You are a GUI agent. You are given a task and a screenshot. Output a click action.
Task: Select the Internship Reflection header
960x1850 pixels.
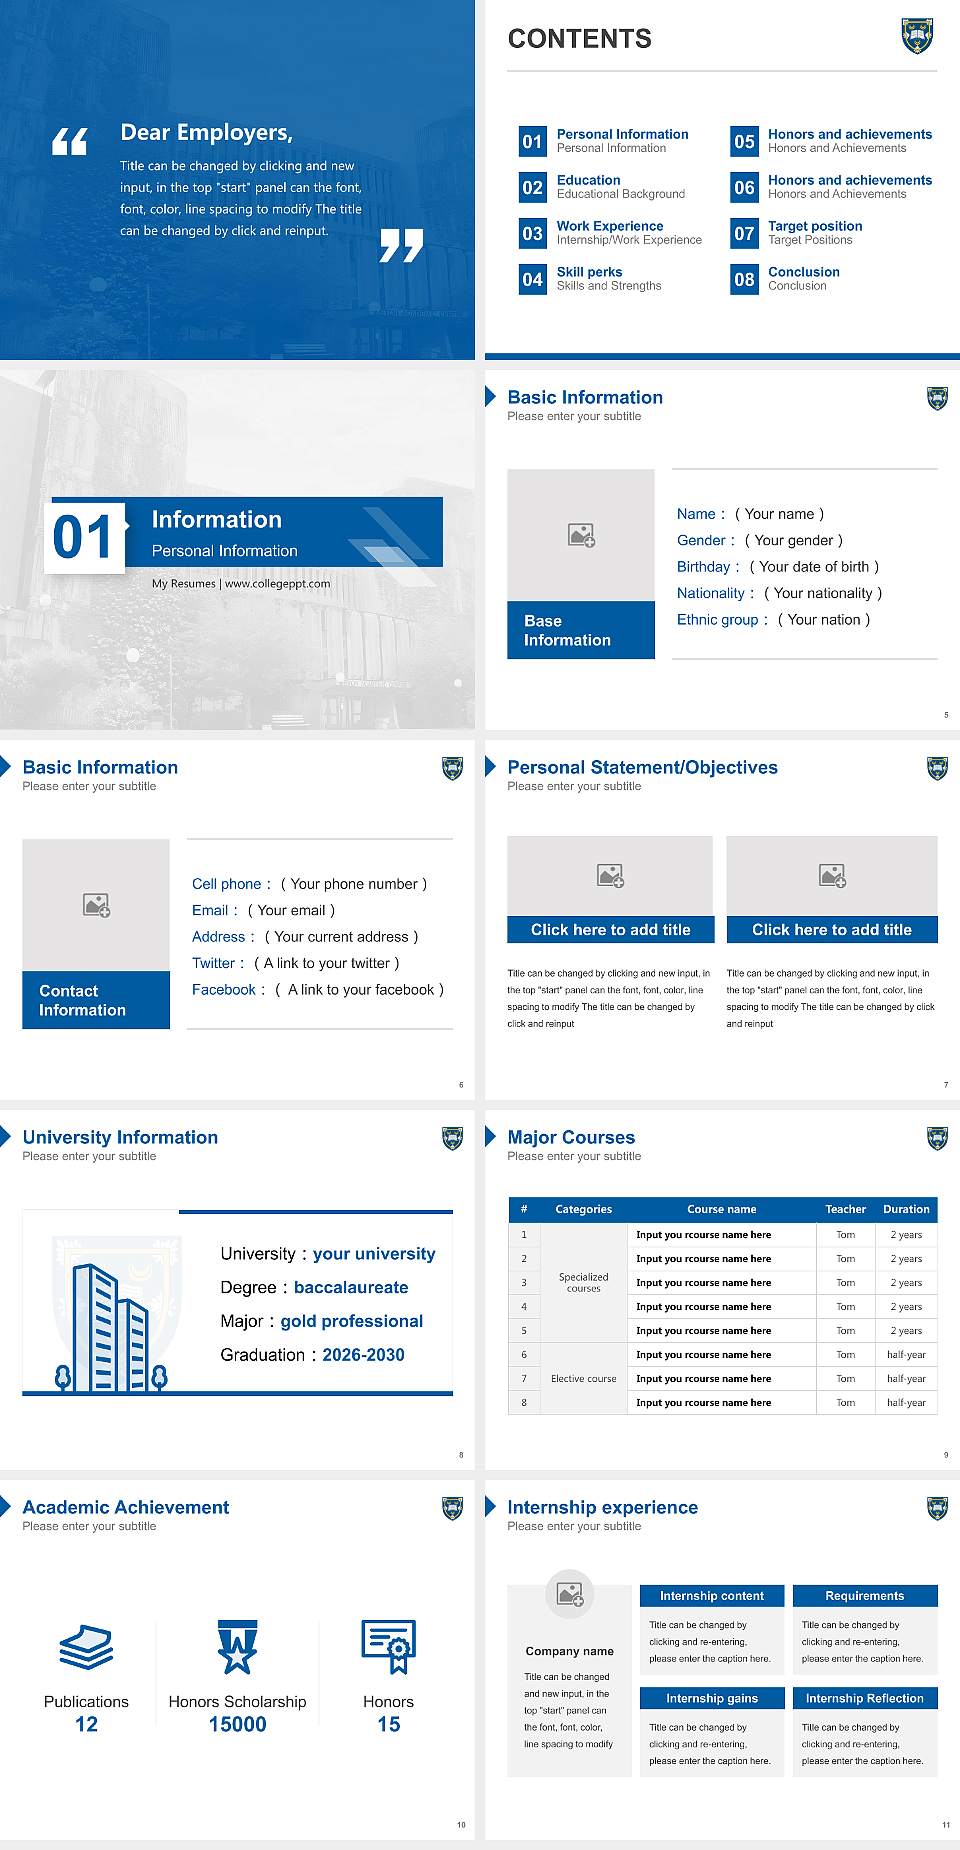tap(865, 1698)
